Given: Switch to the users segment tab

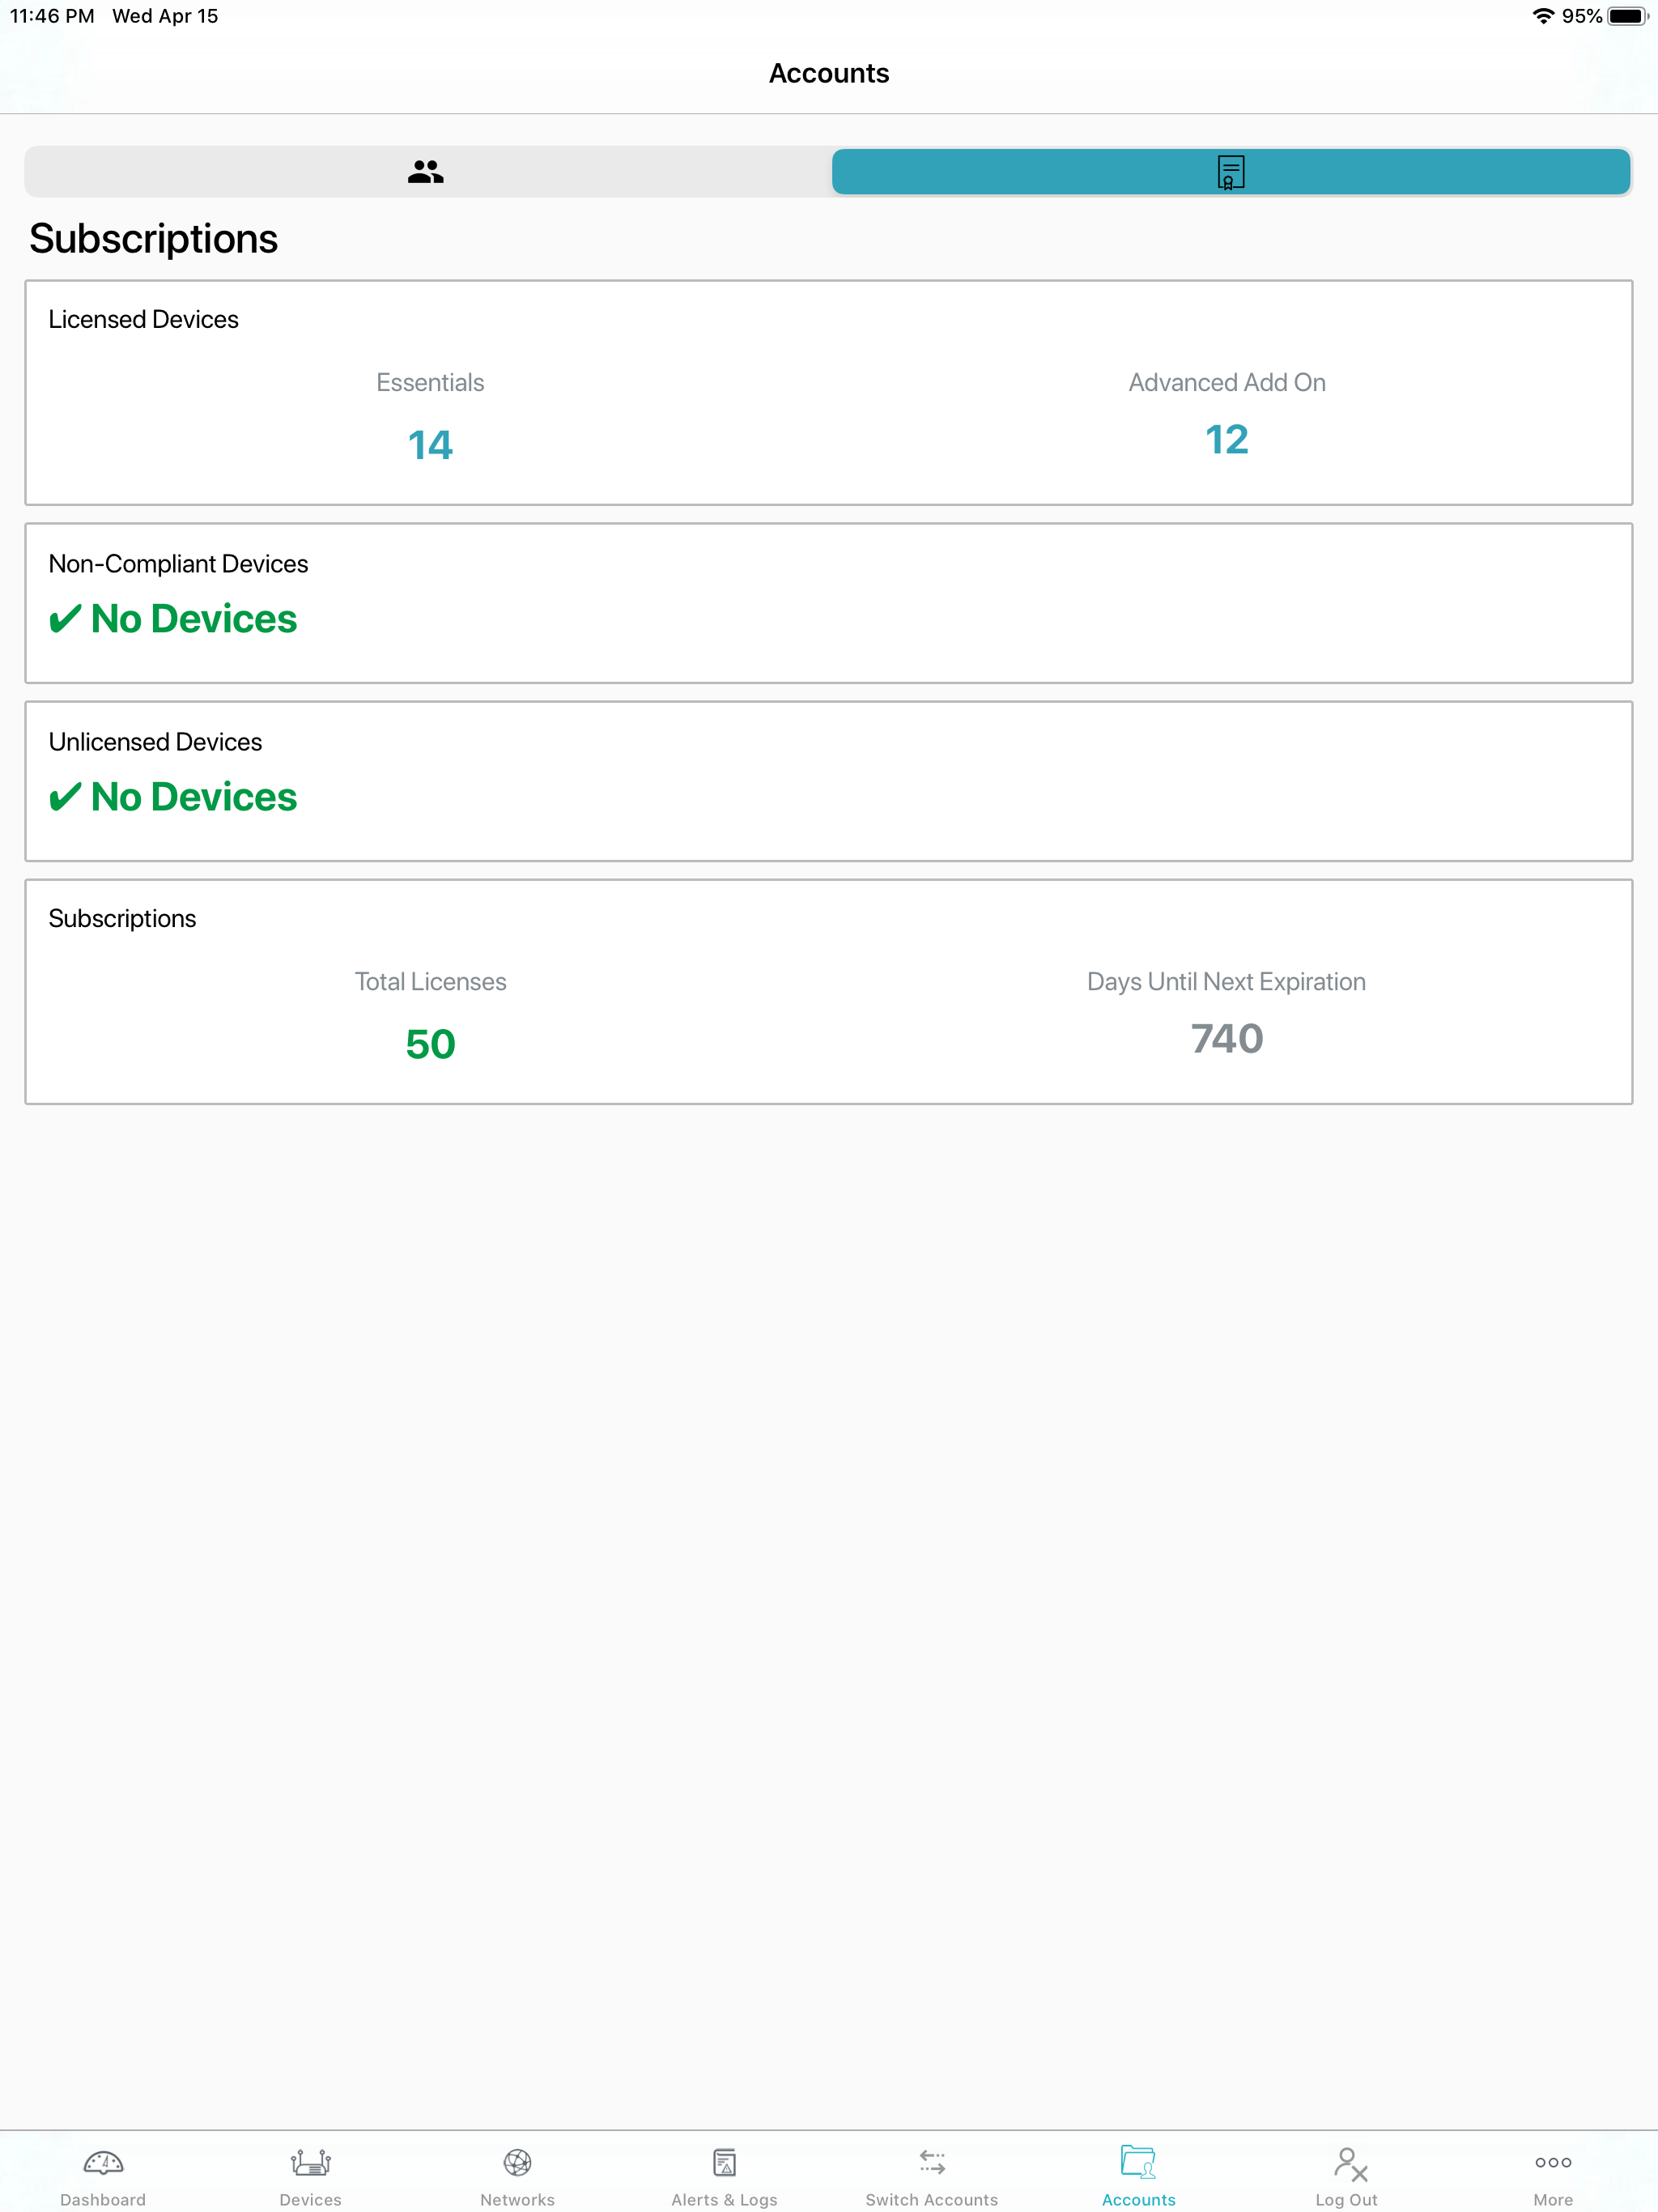Looking at the screenshot, I should point(426,172).
